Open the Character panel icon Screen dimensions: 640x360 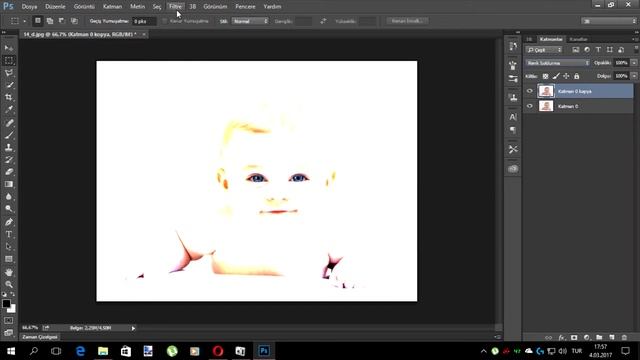513,117
